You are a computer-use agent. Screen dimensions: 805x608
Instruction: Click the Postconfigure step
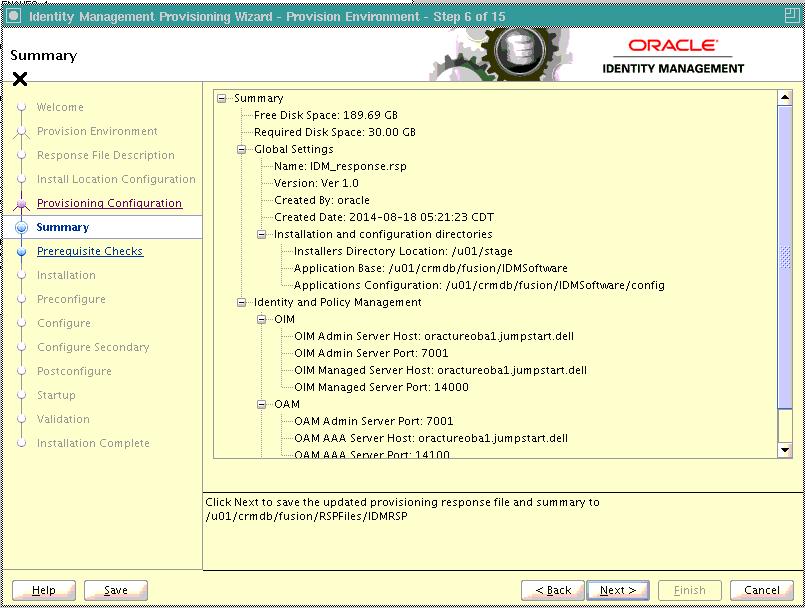point(74,371)
